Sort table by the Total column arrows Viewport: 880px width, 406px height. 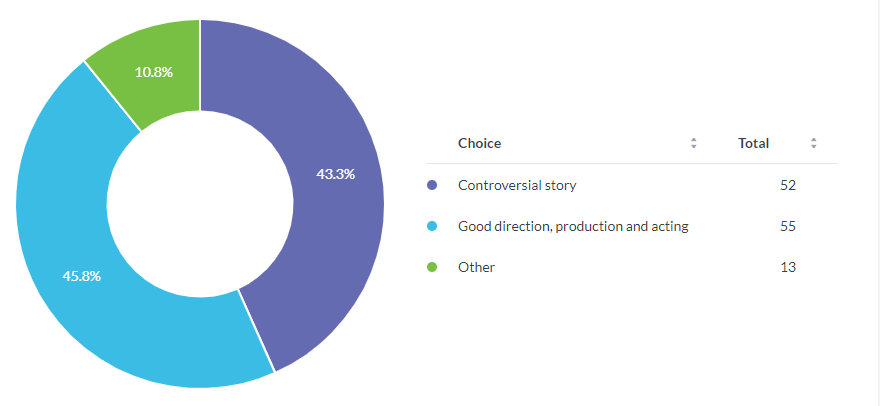(x=814, y=143)
